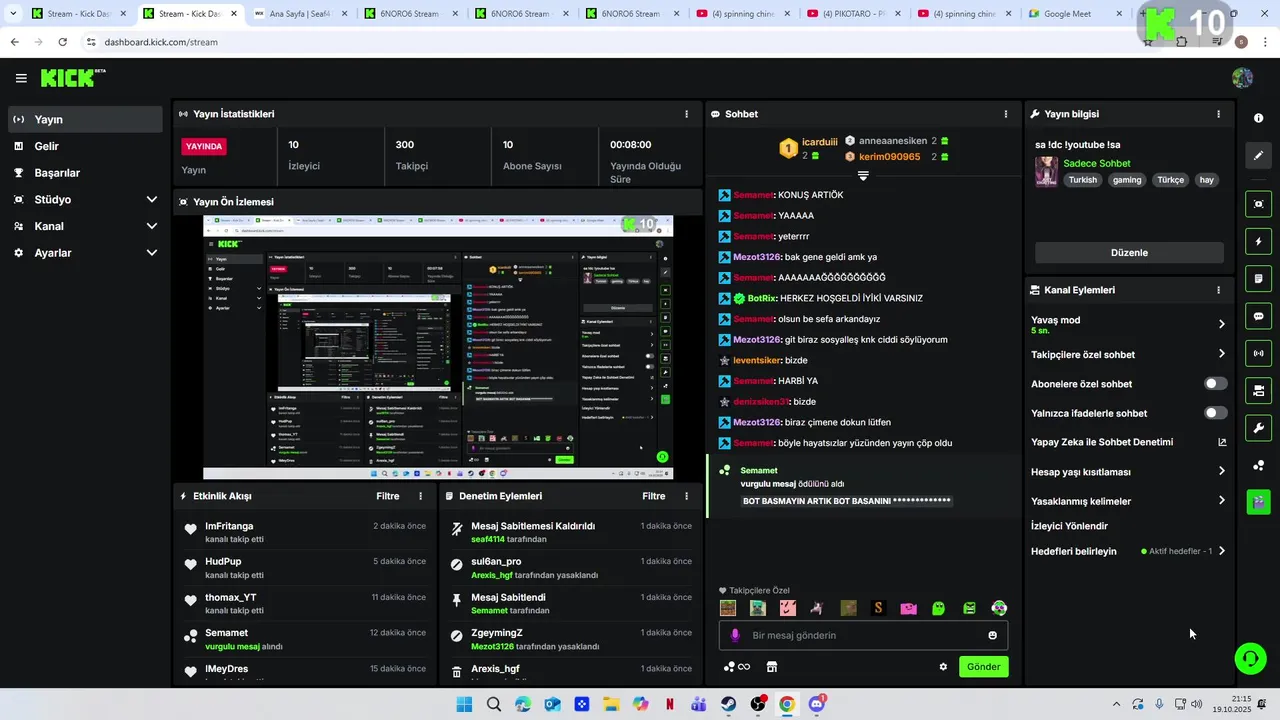Click Filtre in Etkinlik Akışı panel
The width and height of the screenshot is (1280, 720).
[387, 496]
